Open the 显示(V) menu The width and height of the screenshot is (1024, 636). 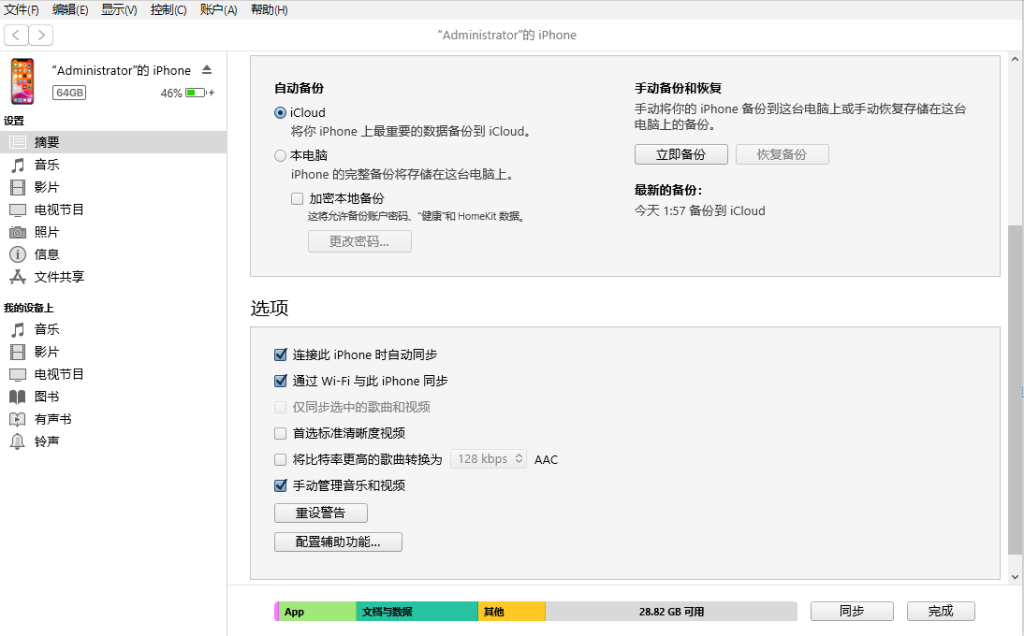[x=119, y=10]
